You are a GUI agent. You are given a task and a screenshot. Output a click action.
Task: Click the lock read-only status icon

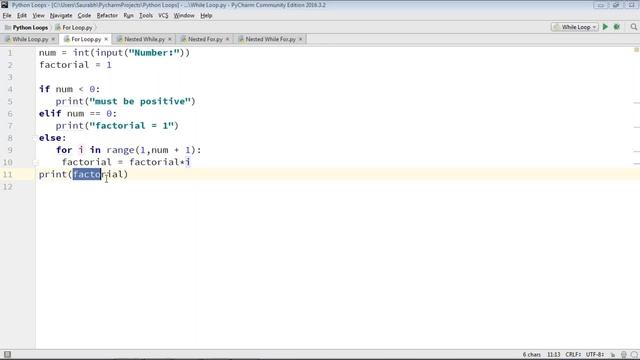pos(613,355)
